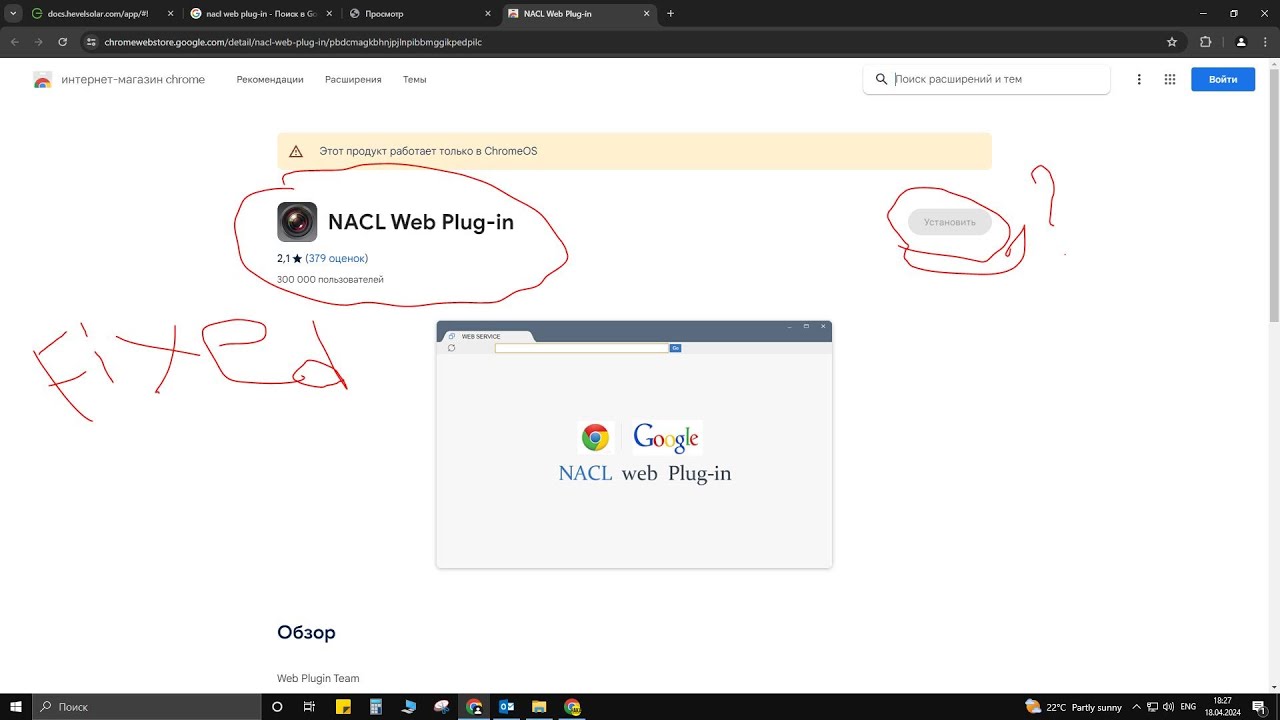Switch to the Просмотр tab
The height and width of the screenshot is (720, 1280).
tap(418, 14)
